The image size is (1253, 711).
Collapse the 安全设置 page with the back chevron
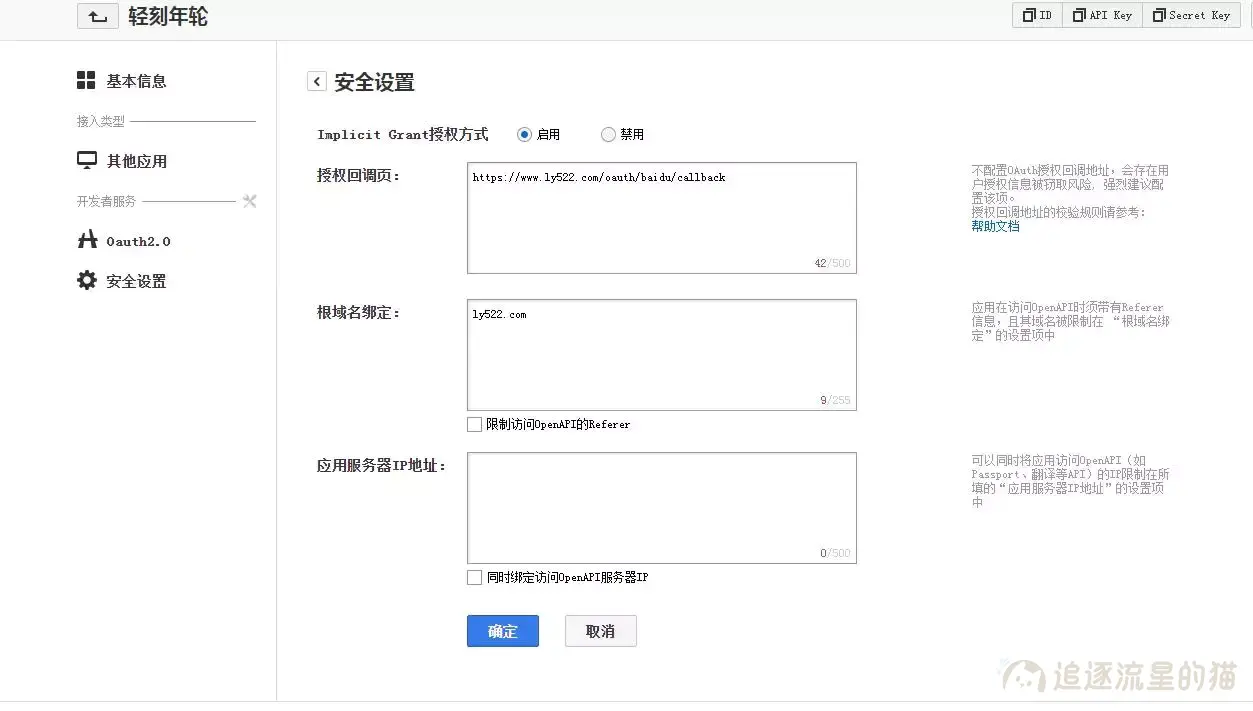[x=316, y=81]
